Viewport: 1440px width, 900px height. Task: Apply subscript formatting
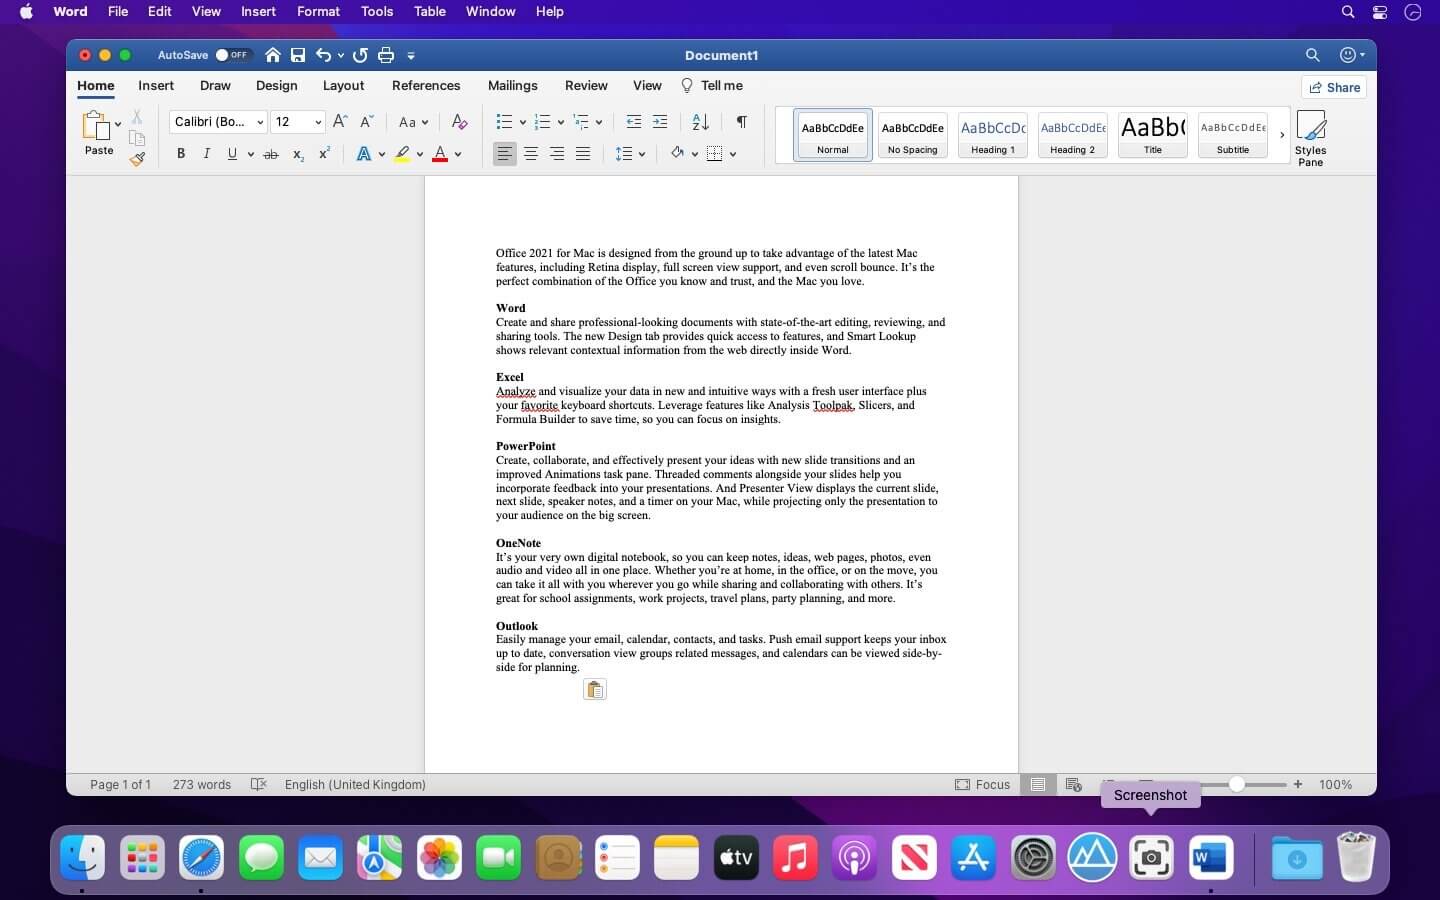(x=297, y=154)
